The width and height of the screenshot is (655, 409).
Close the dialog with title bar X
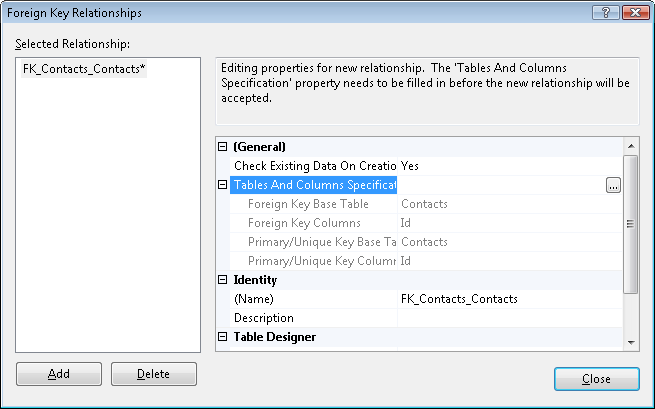634,12
